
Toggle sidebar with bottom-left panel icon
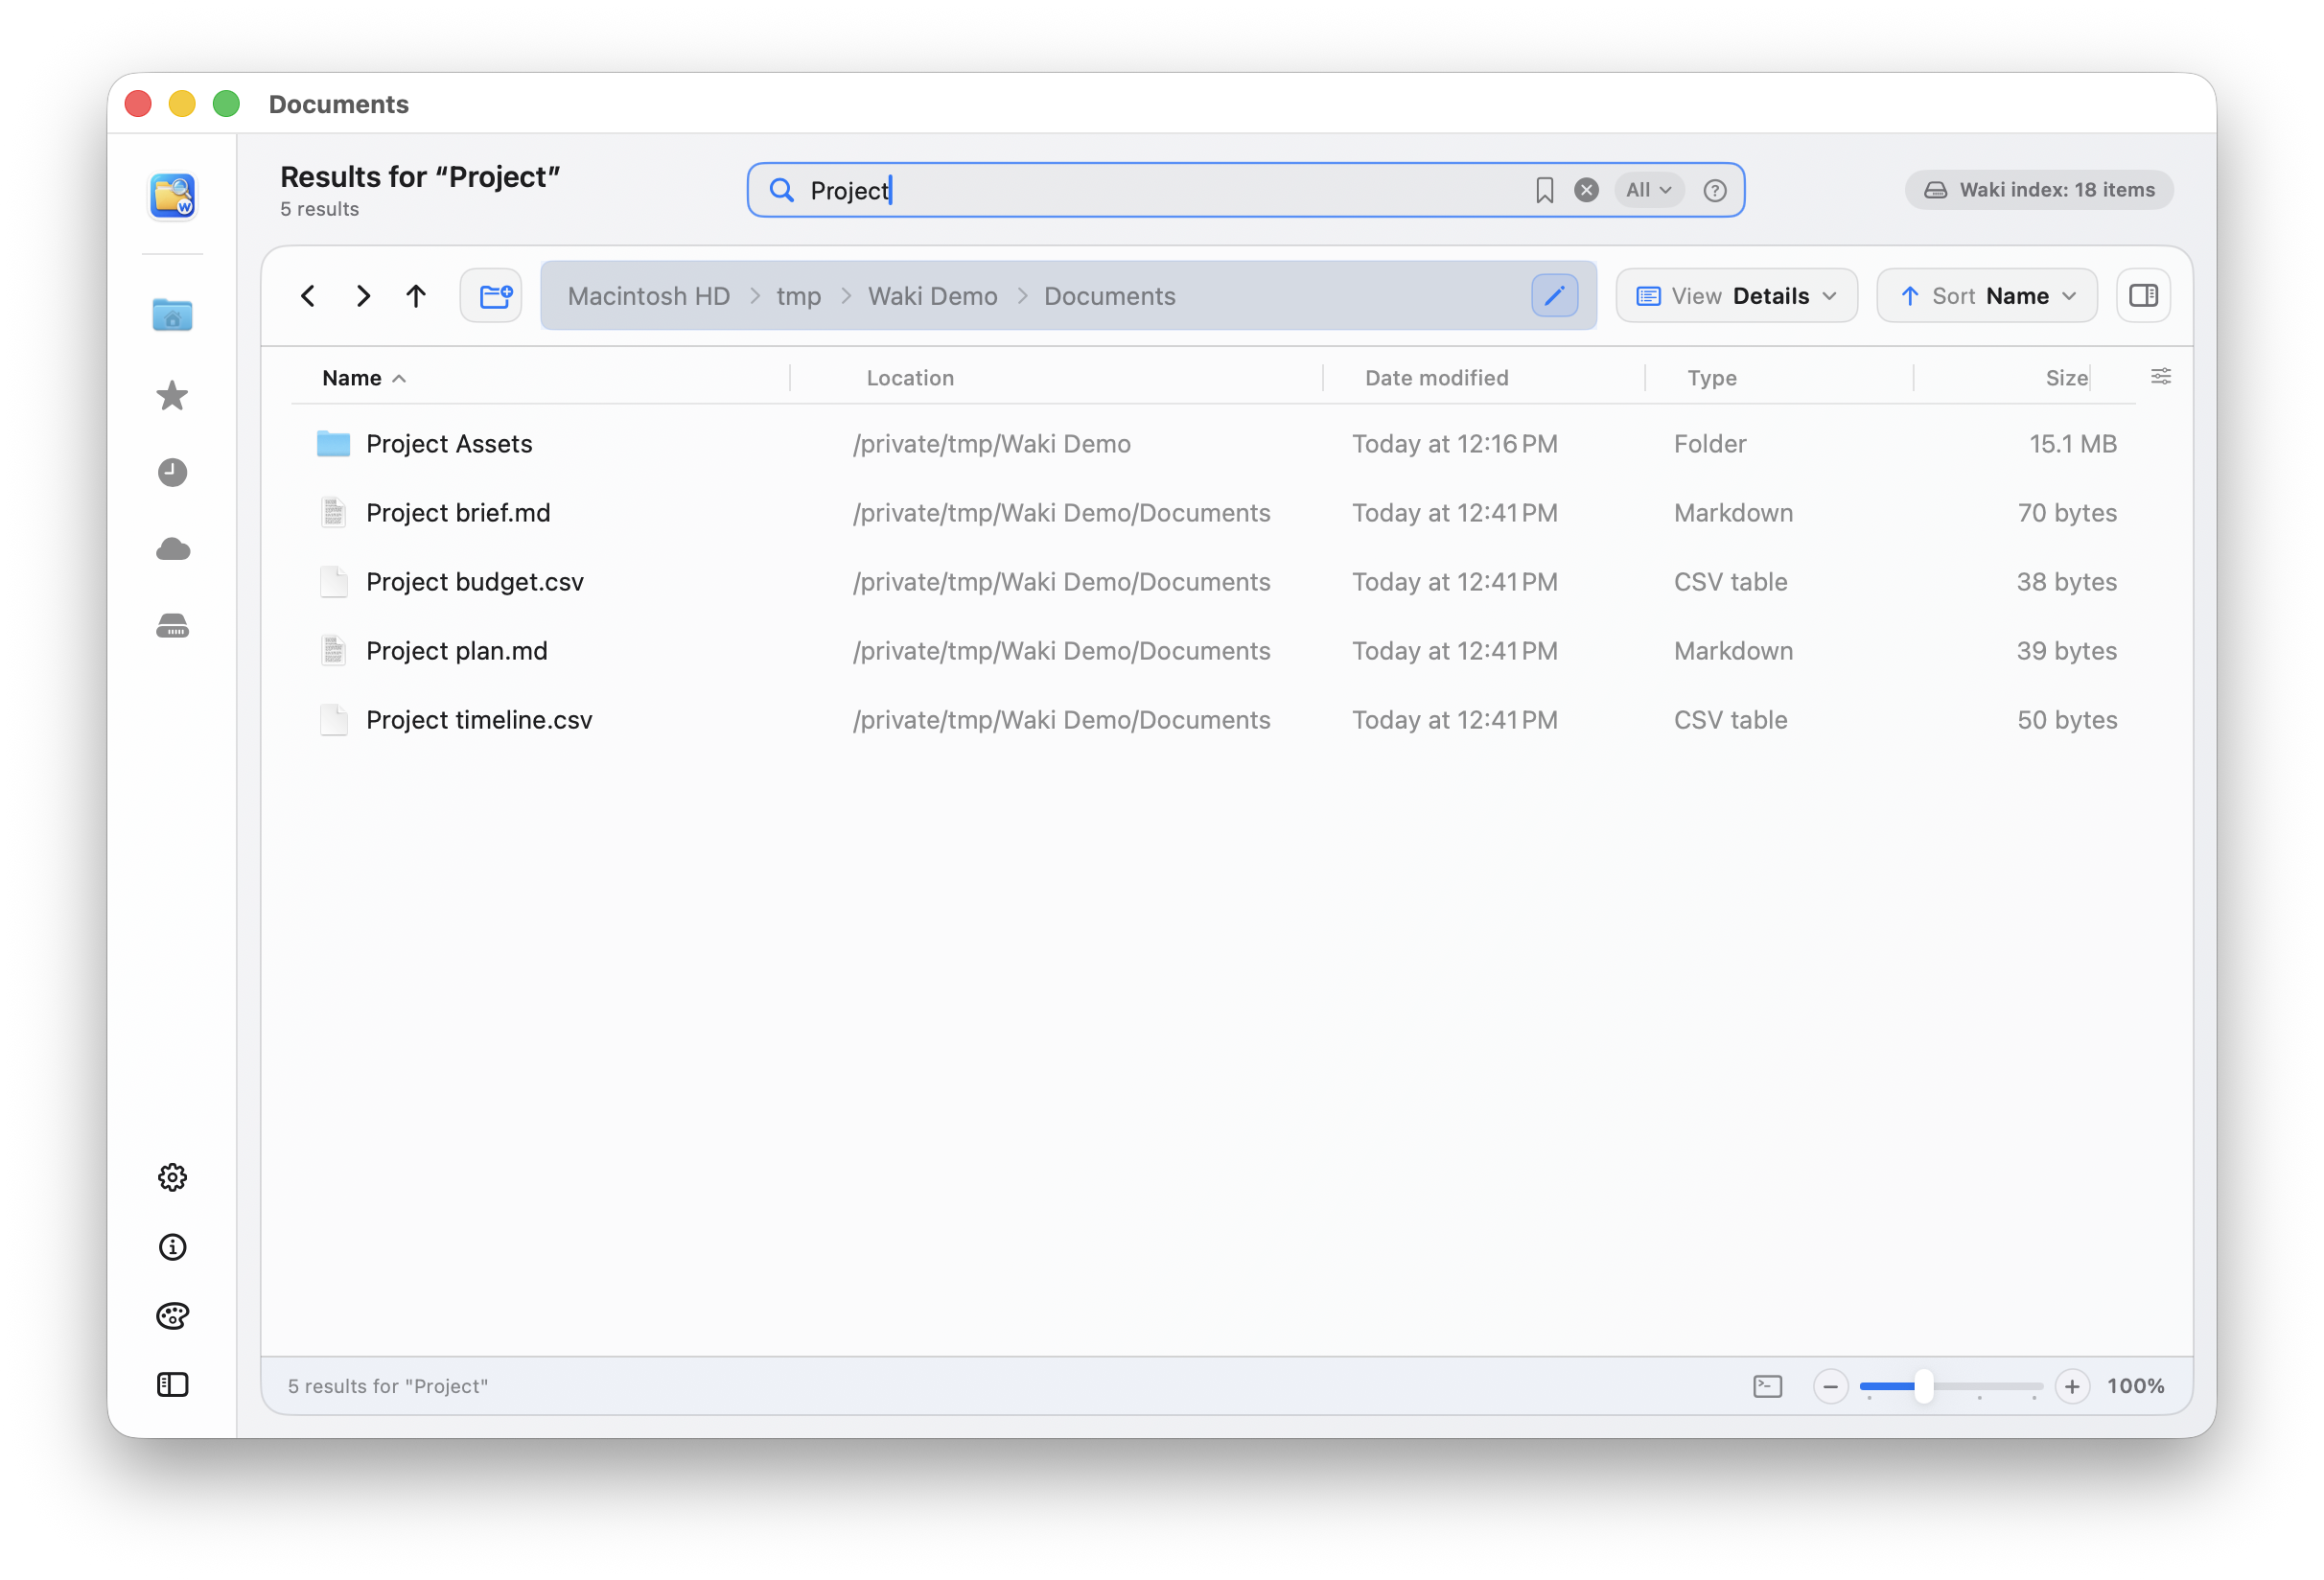click(x=172, y=1385)
